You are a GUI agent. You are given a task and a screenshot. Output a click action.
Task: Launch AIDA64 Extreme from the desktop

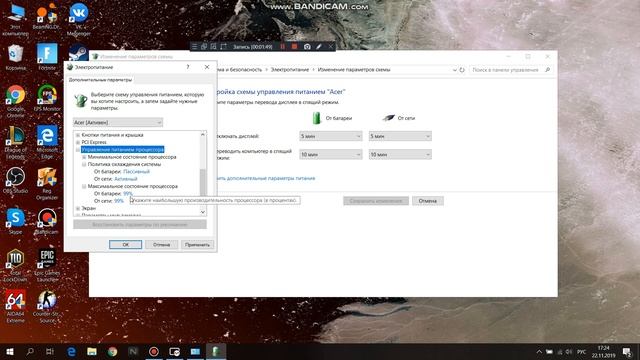click(16, 306)
